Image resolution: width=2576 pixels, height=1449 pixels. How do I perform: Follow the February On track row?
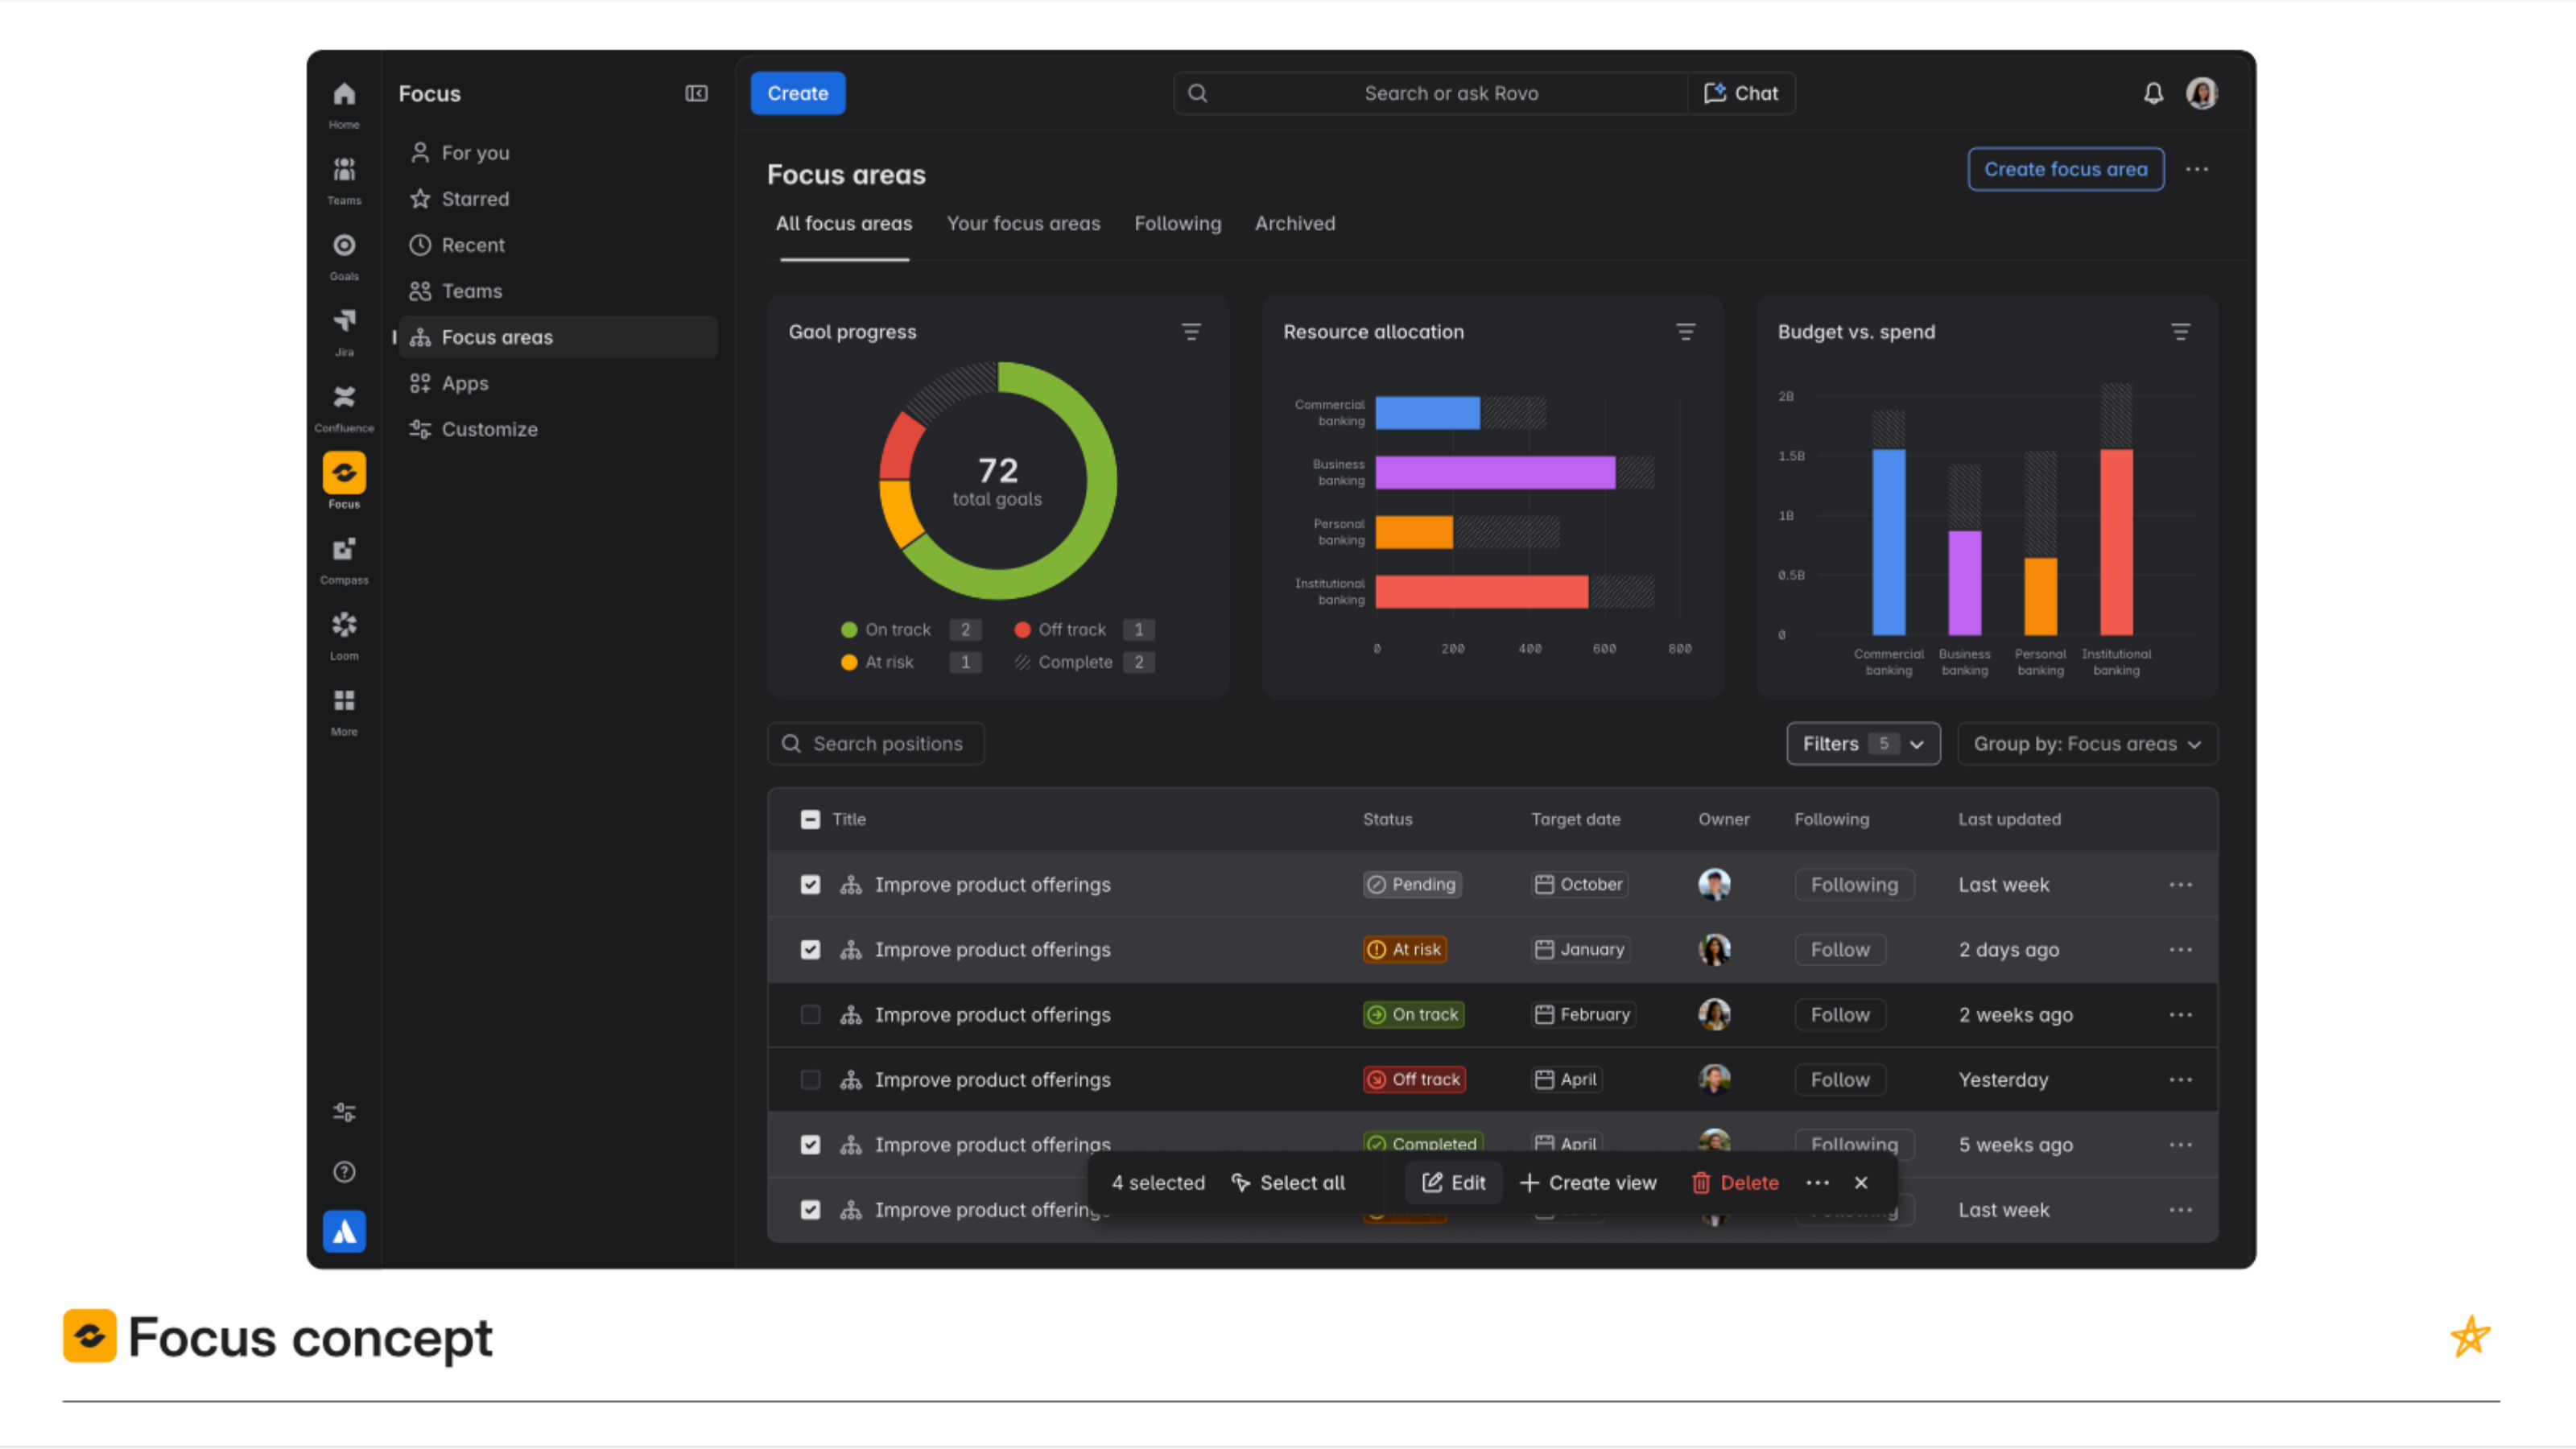[1839, 1014]
